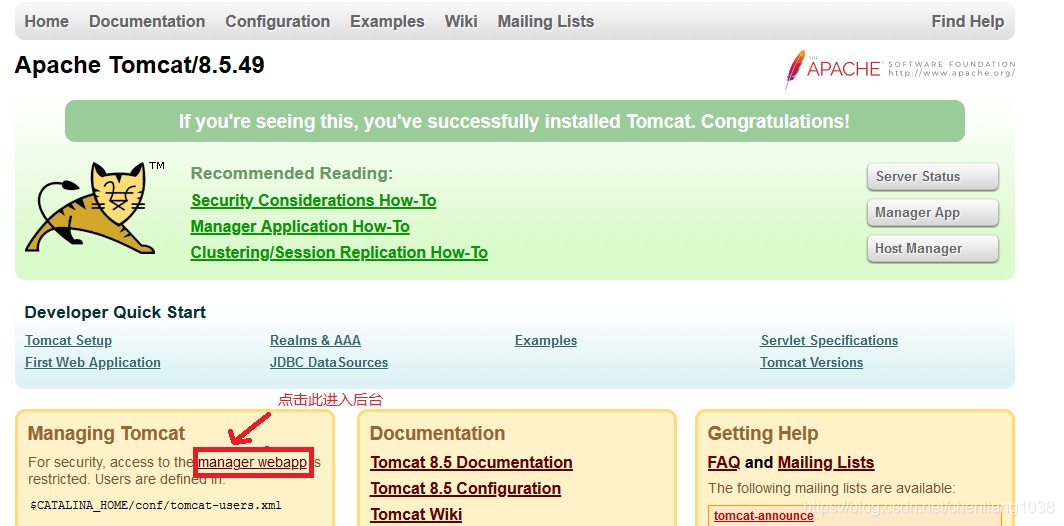The image size is (1064, 526).
Task: Open the tomcat-announce mailing list link
Action: tap(763, 516)
